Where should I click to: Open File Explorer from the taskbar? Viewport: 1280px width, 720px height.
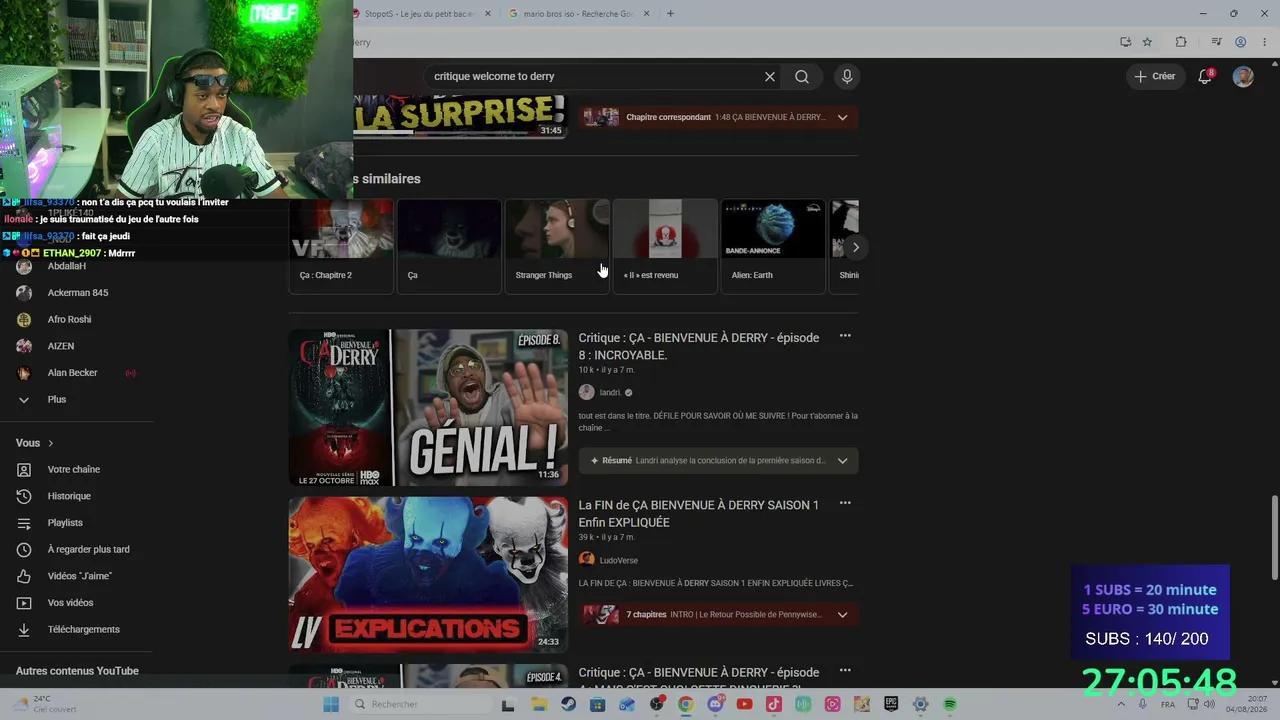point(539,704)
